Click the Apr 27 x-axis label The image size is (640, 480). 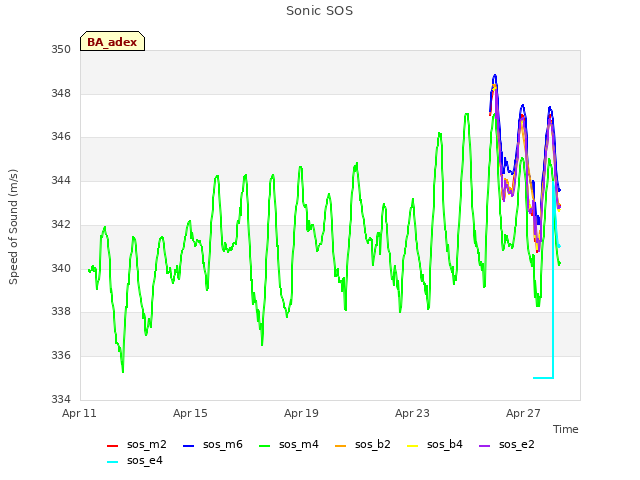click(x=523, y=413)
